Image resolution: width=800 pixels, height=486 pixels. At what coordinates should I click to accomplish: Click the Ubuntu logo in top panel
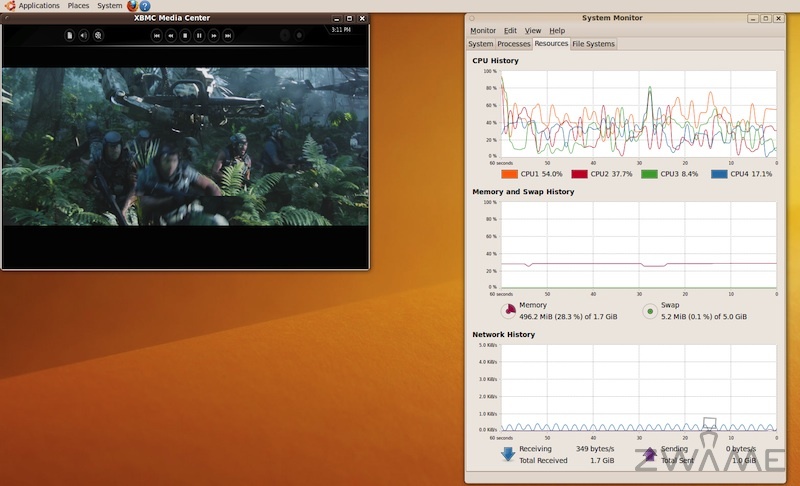click(x=10, y=6)
